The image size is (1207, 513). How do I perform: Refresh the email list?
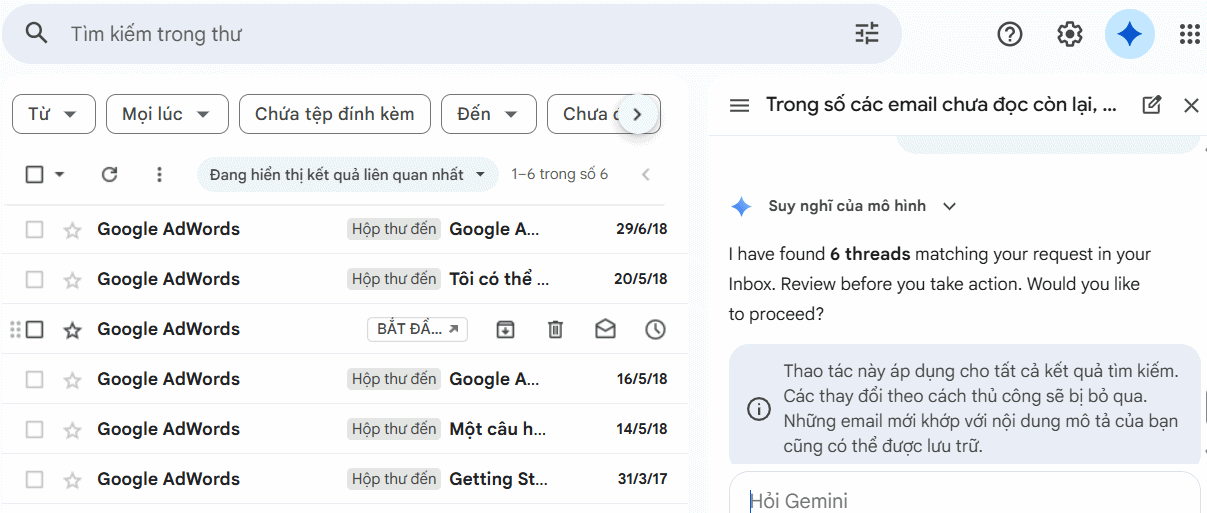110,174
